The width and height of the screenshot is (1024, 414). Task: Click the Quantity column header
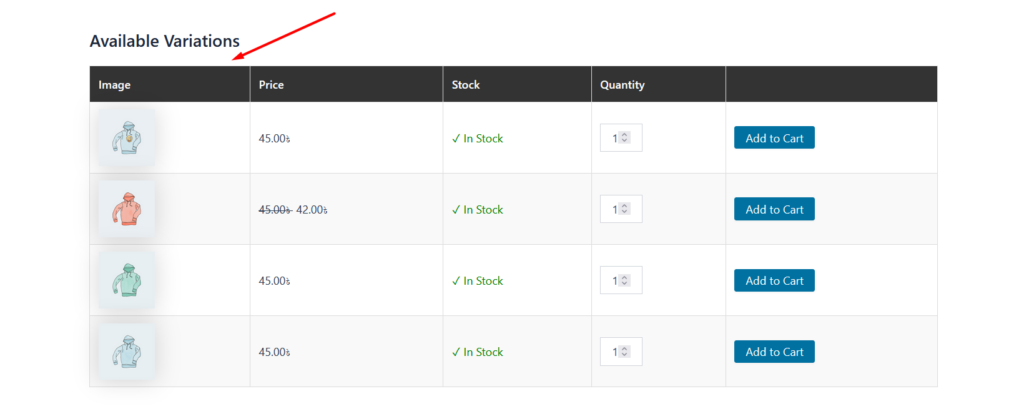622,85
